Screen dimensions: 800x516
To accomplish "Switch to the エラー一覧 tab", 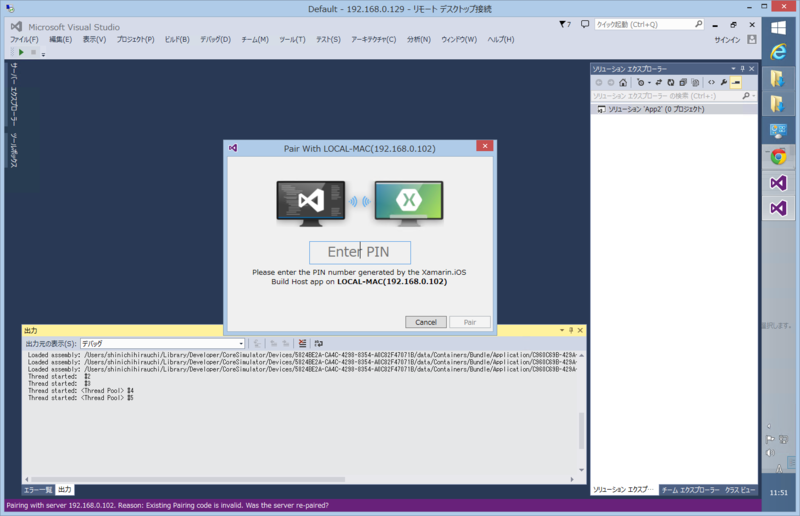I will [38, 490].
